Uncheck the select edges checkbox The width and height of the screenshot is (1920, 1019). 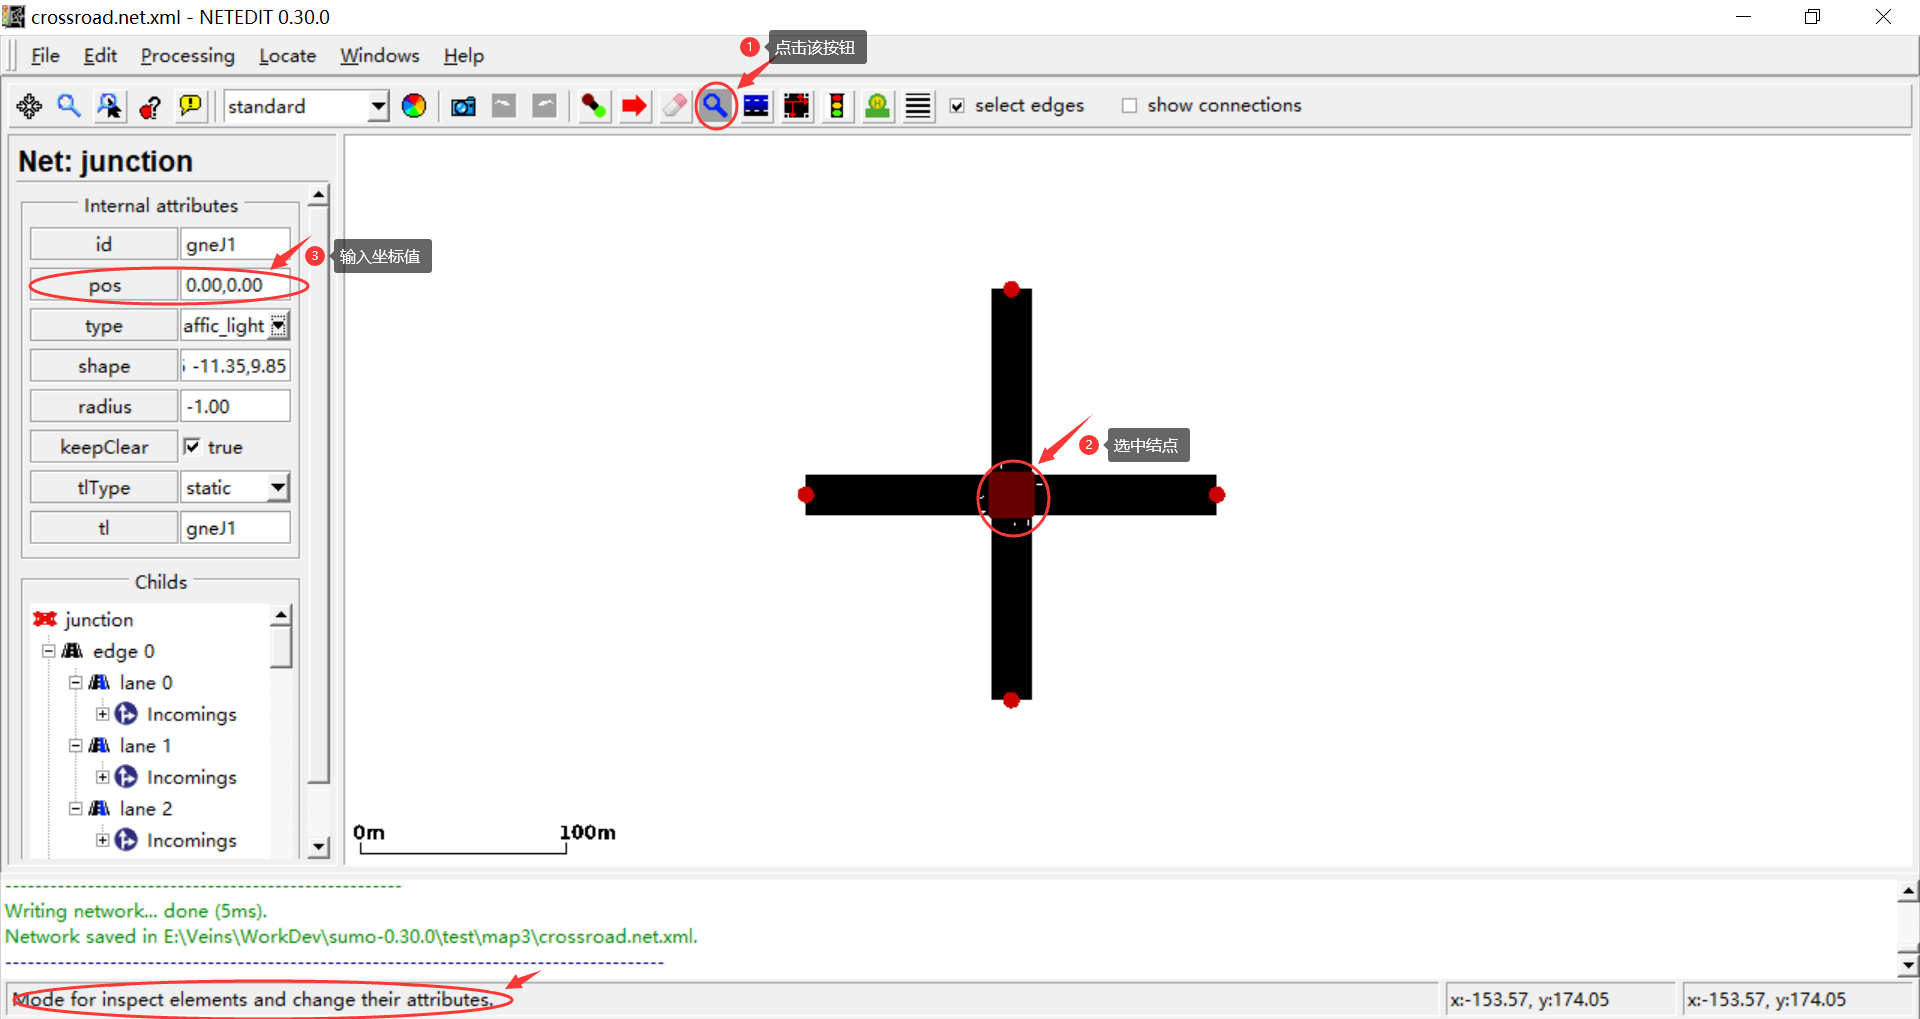(957, 105)
